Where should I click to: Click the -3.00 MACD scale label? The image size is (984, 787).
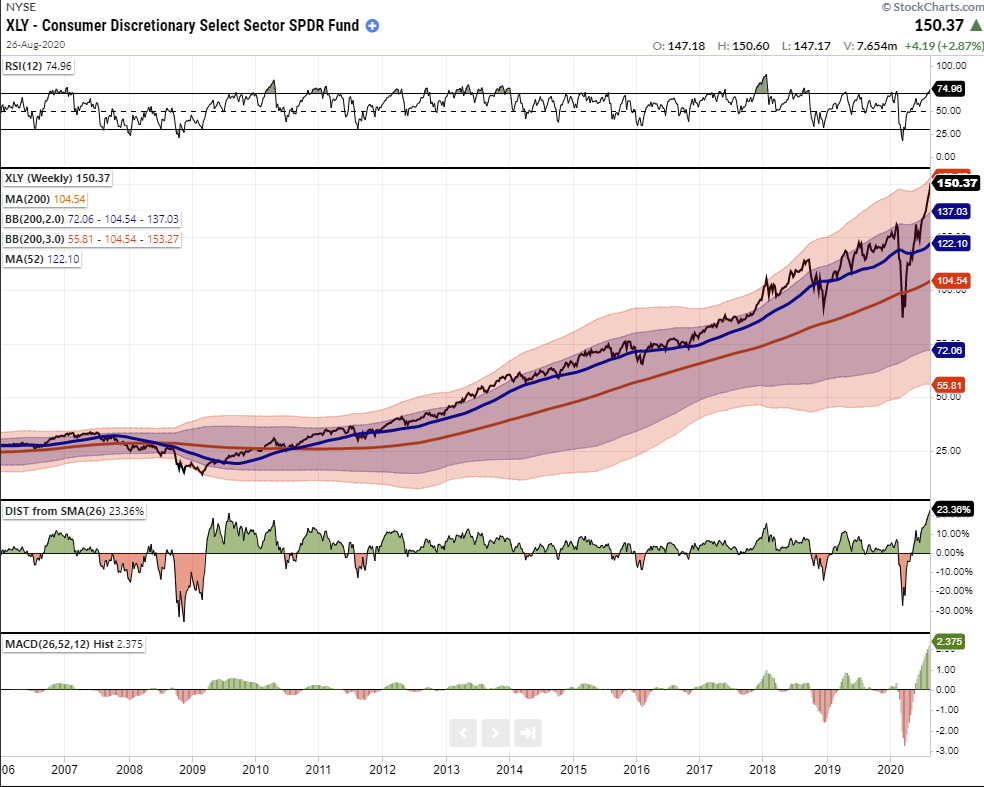[948, 751]
